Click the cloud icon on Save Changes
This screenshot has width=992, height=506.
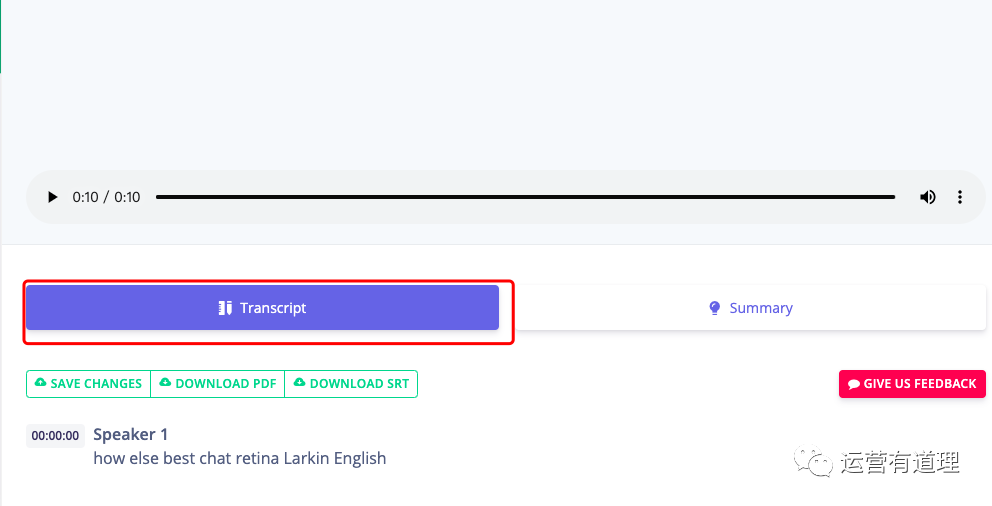tap(40, 383)
